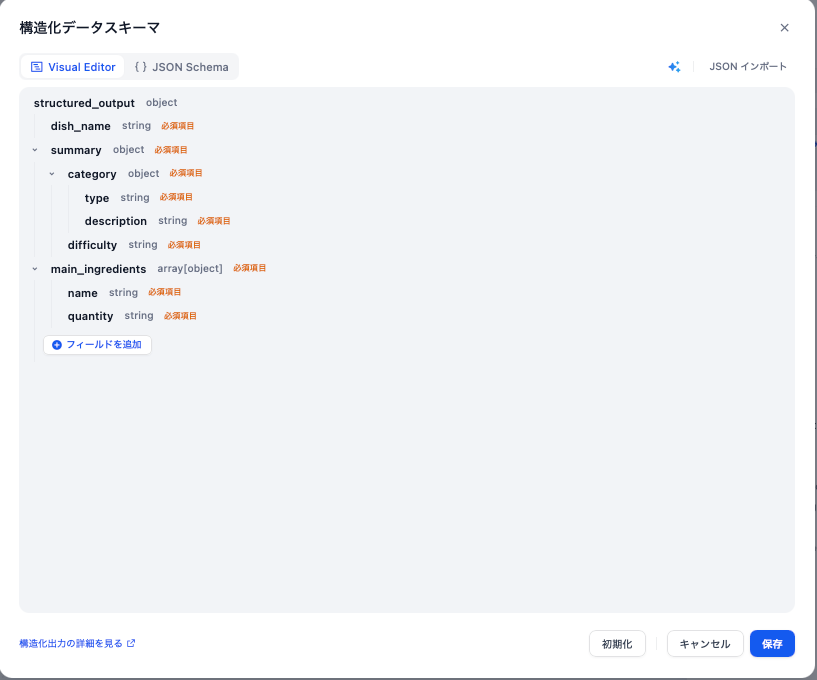Screen dimensions: 817x680
Task: Select the summary field name
Action: tap(76, 150)
